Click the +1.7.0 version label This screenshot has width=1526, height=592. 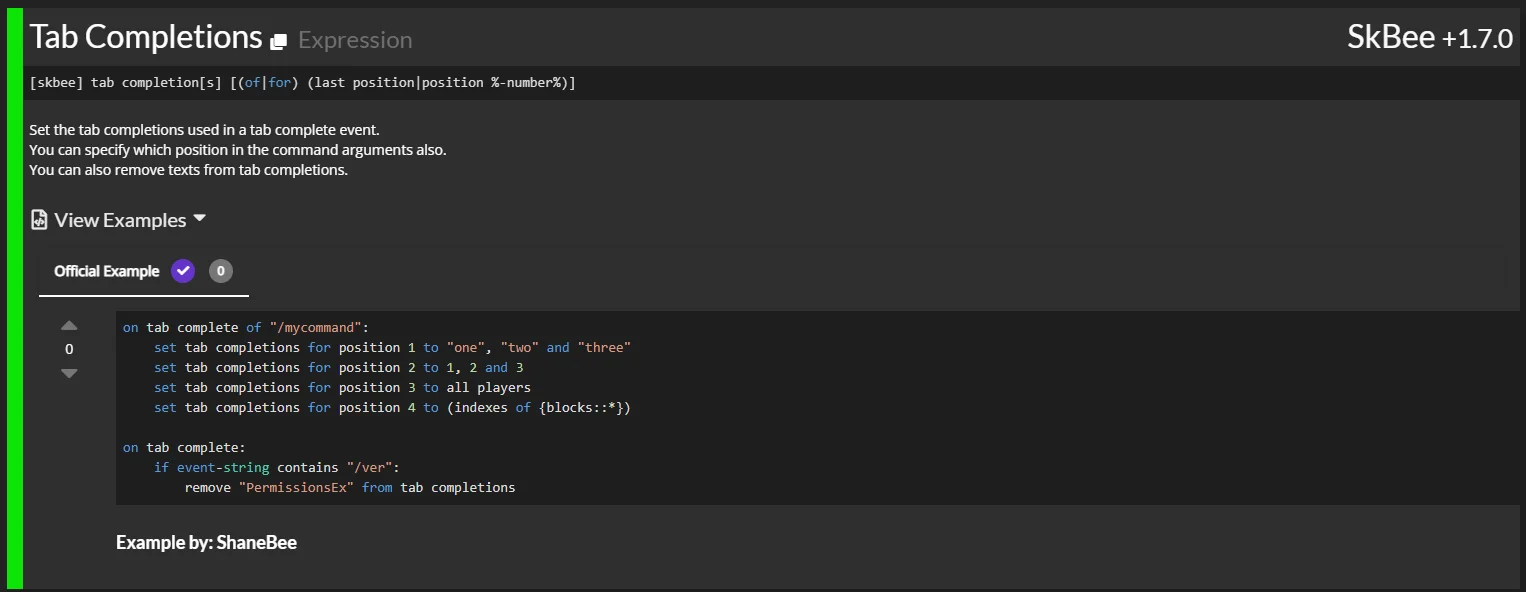[x=1477, y=39]
